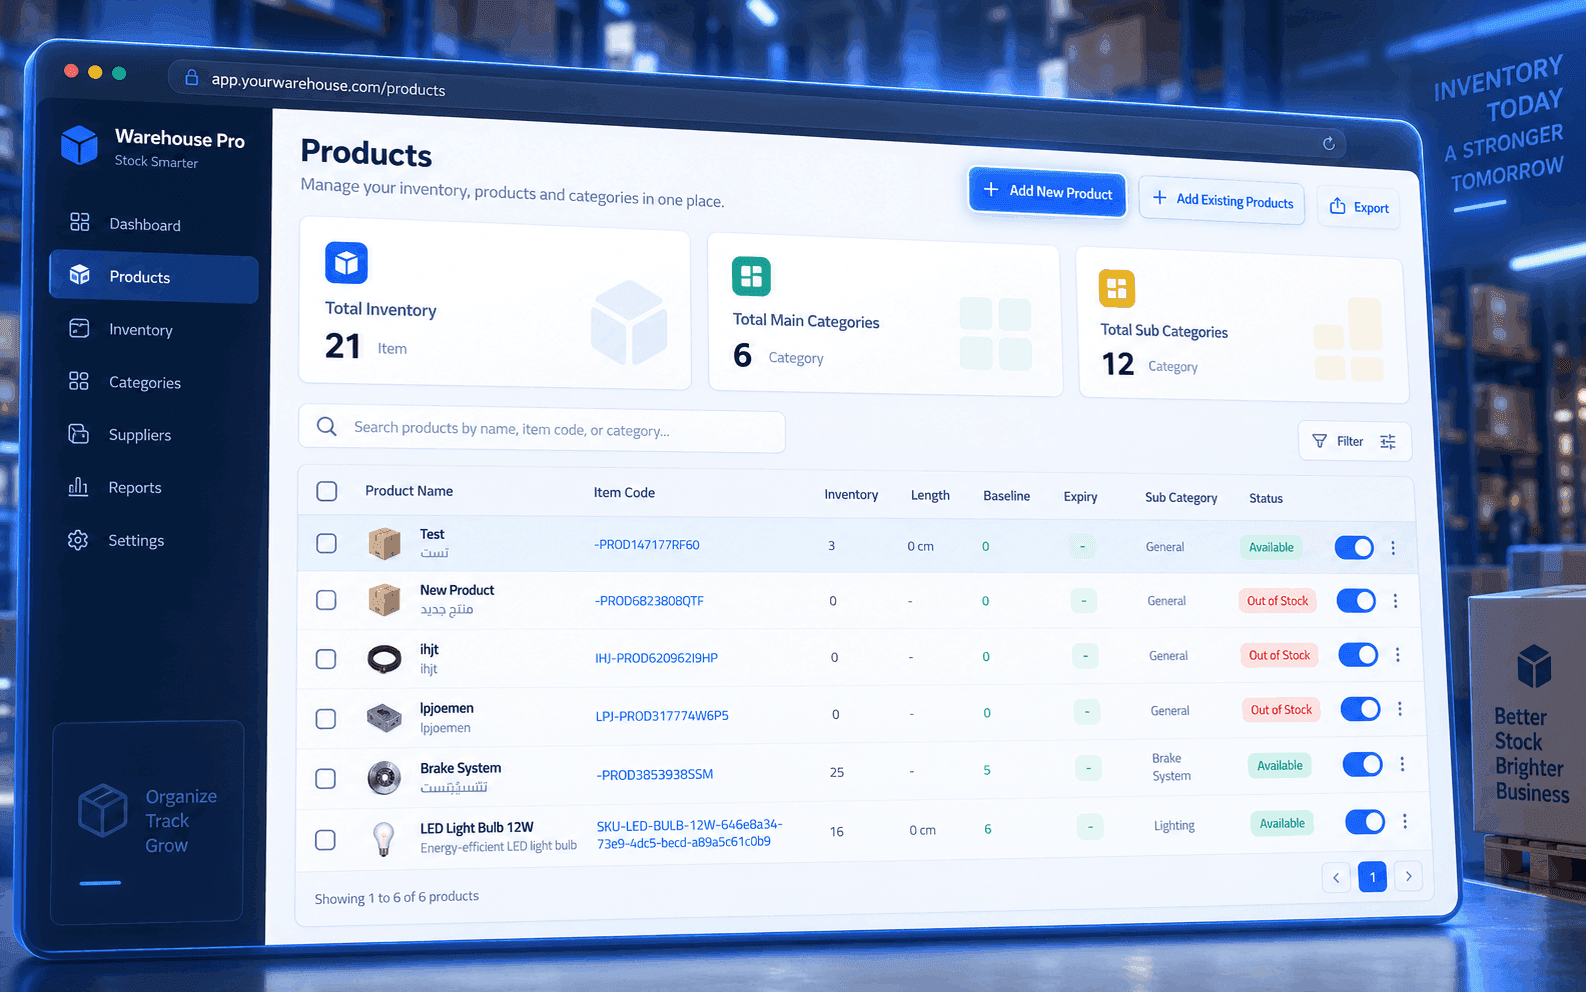Click the Inventory column header

[x=851, y=495]
